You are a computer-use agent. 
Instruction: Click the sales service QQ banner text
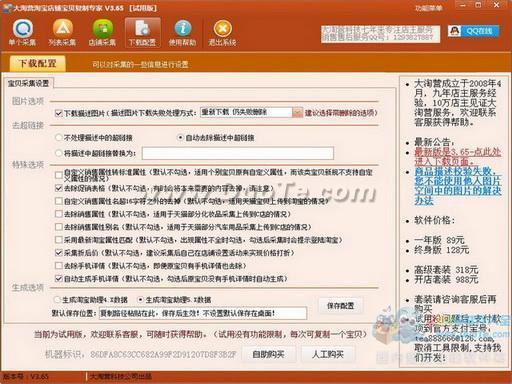coord(379,33)
